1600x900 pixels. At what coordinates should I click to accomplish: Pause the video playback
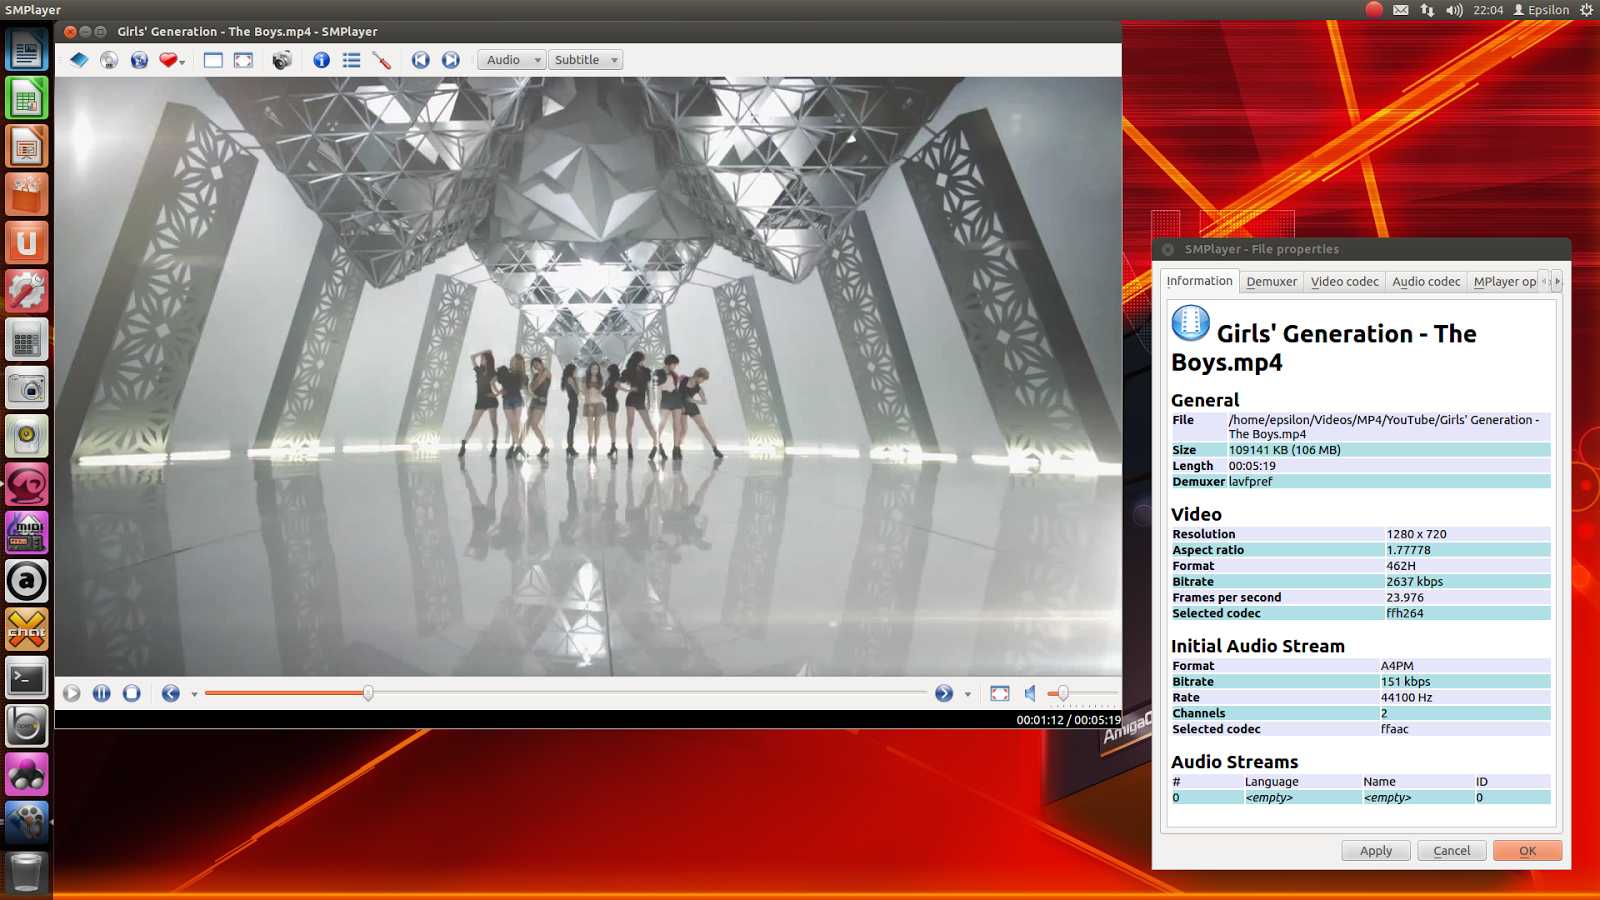point(102,693)
